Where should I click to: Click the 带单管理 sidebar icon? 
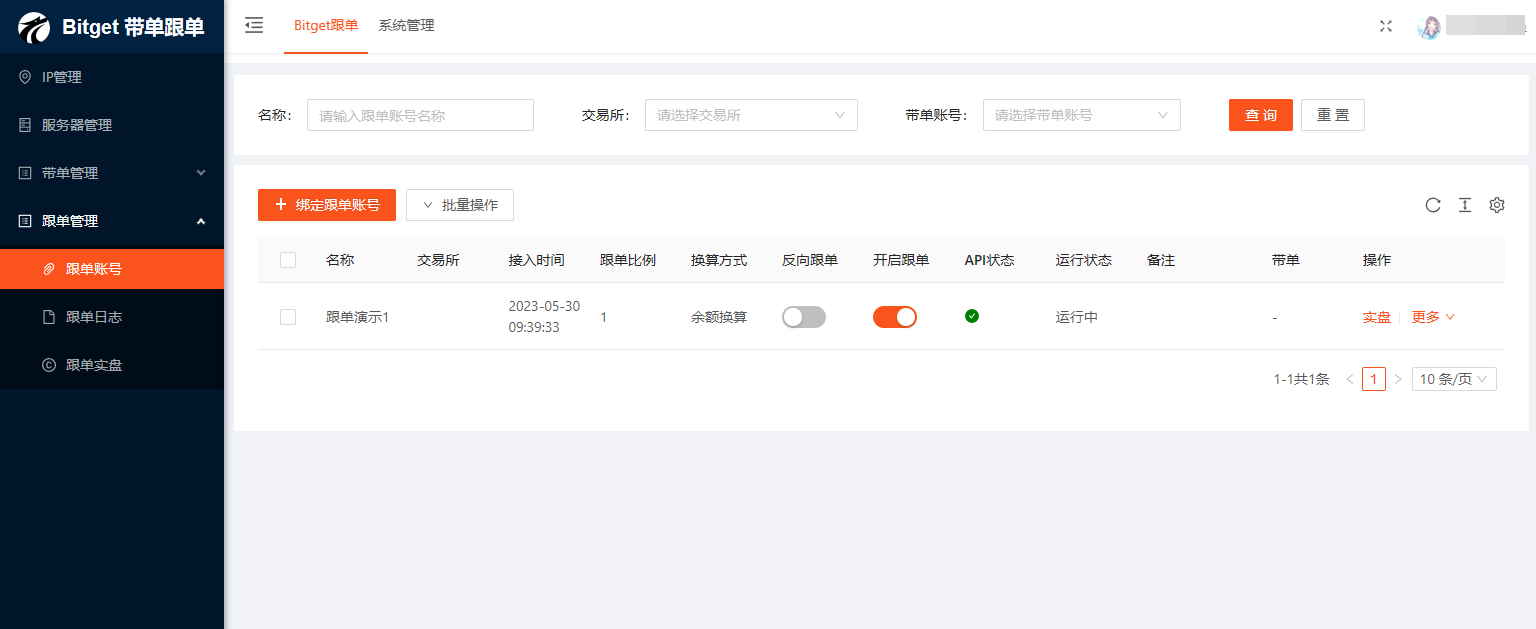25,173
